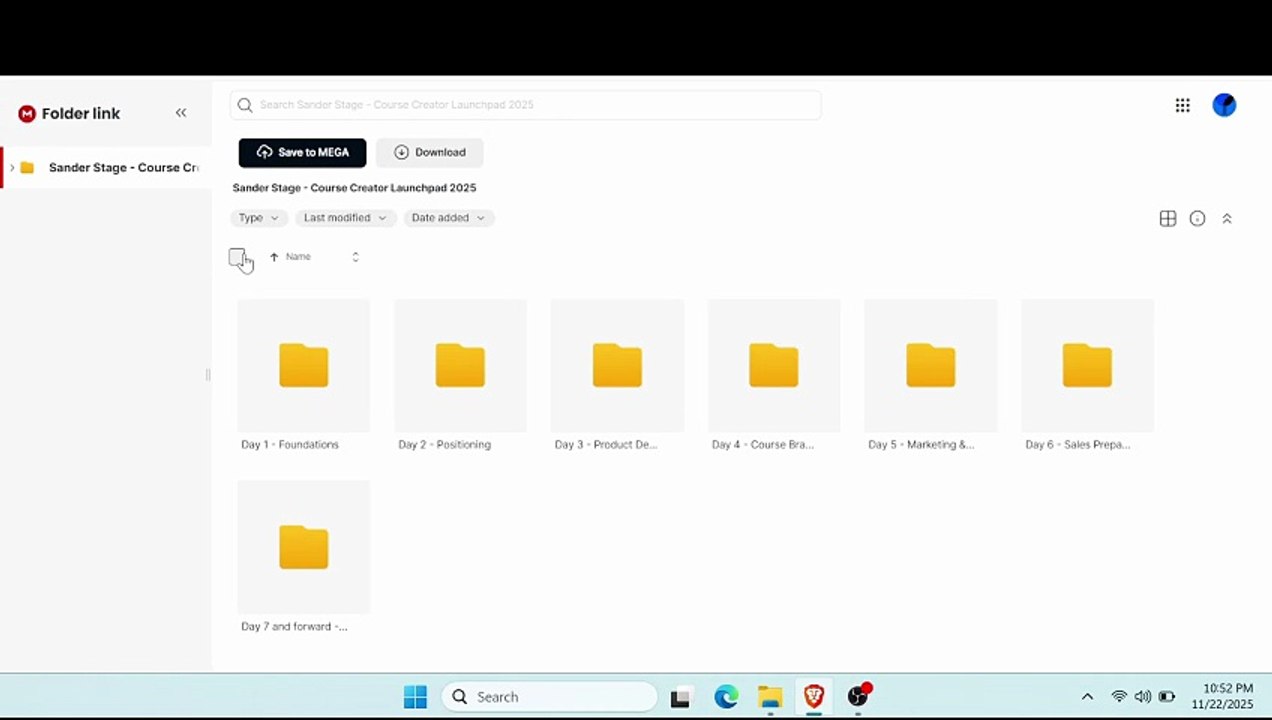Open the apps grid menu icon

[1182, 105]
